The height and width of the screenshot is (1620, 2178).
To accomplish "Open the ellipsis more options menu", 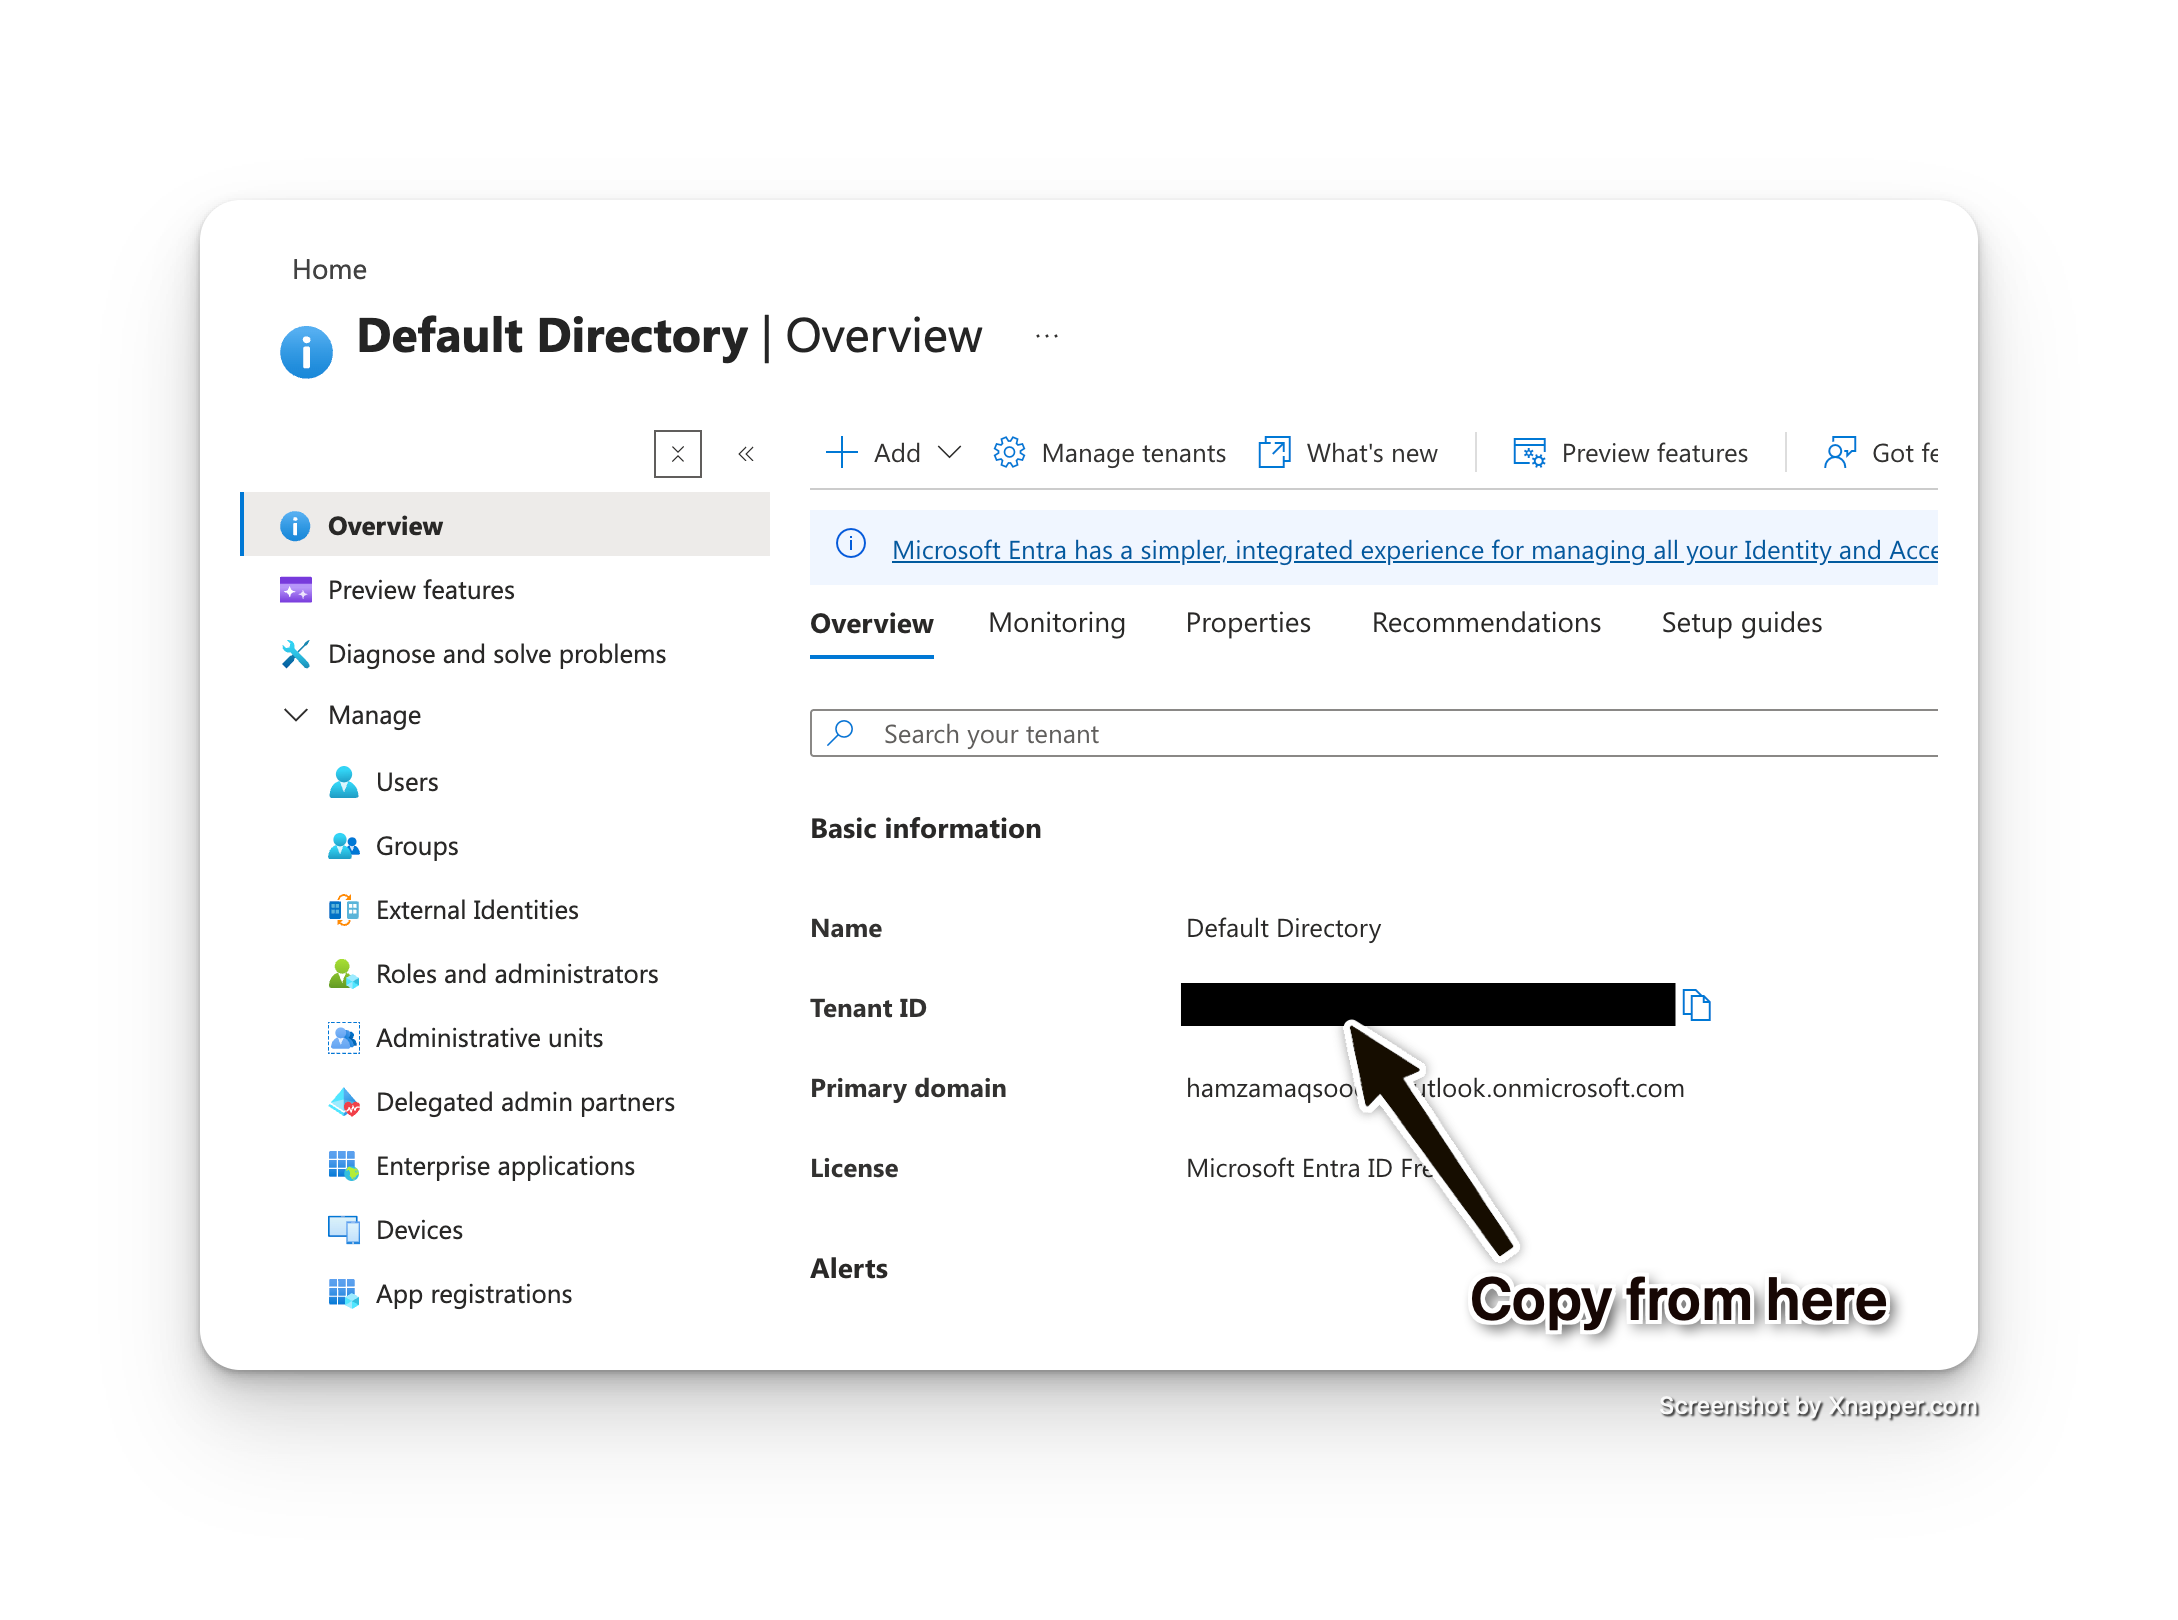I will click(1047, 336).
